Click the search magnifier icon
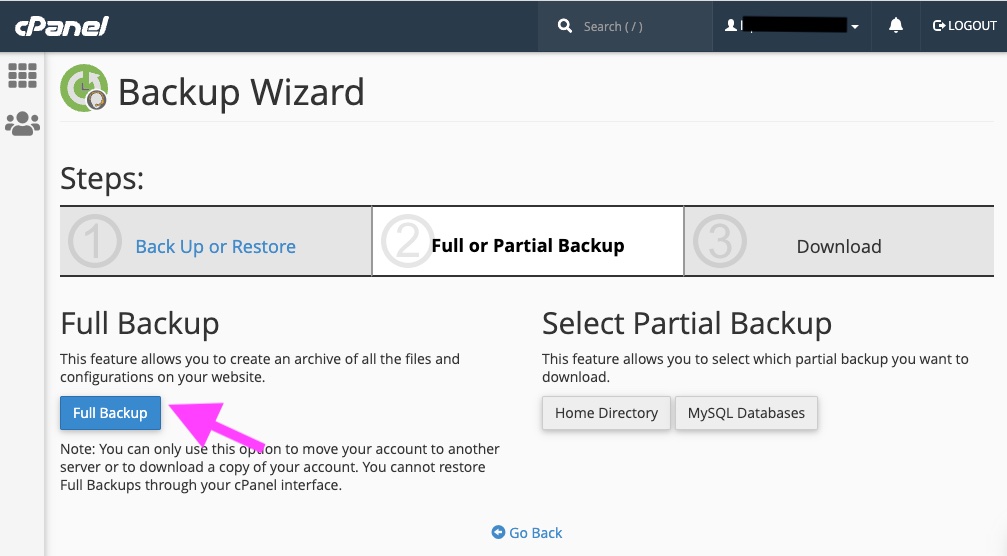This screenshot has width=1007, height=556. tap(565, 26)
